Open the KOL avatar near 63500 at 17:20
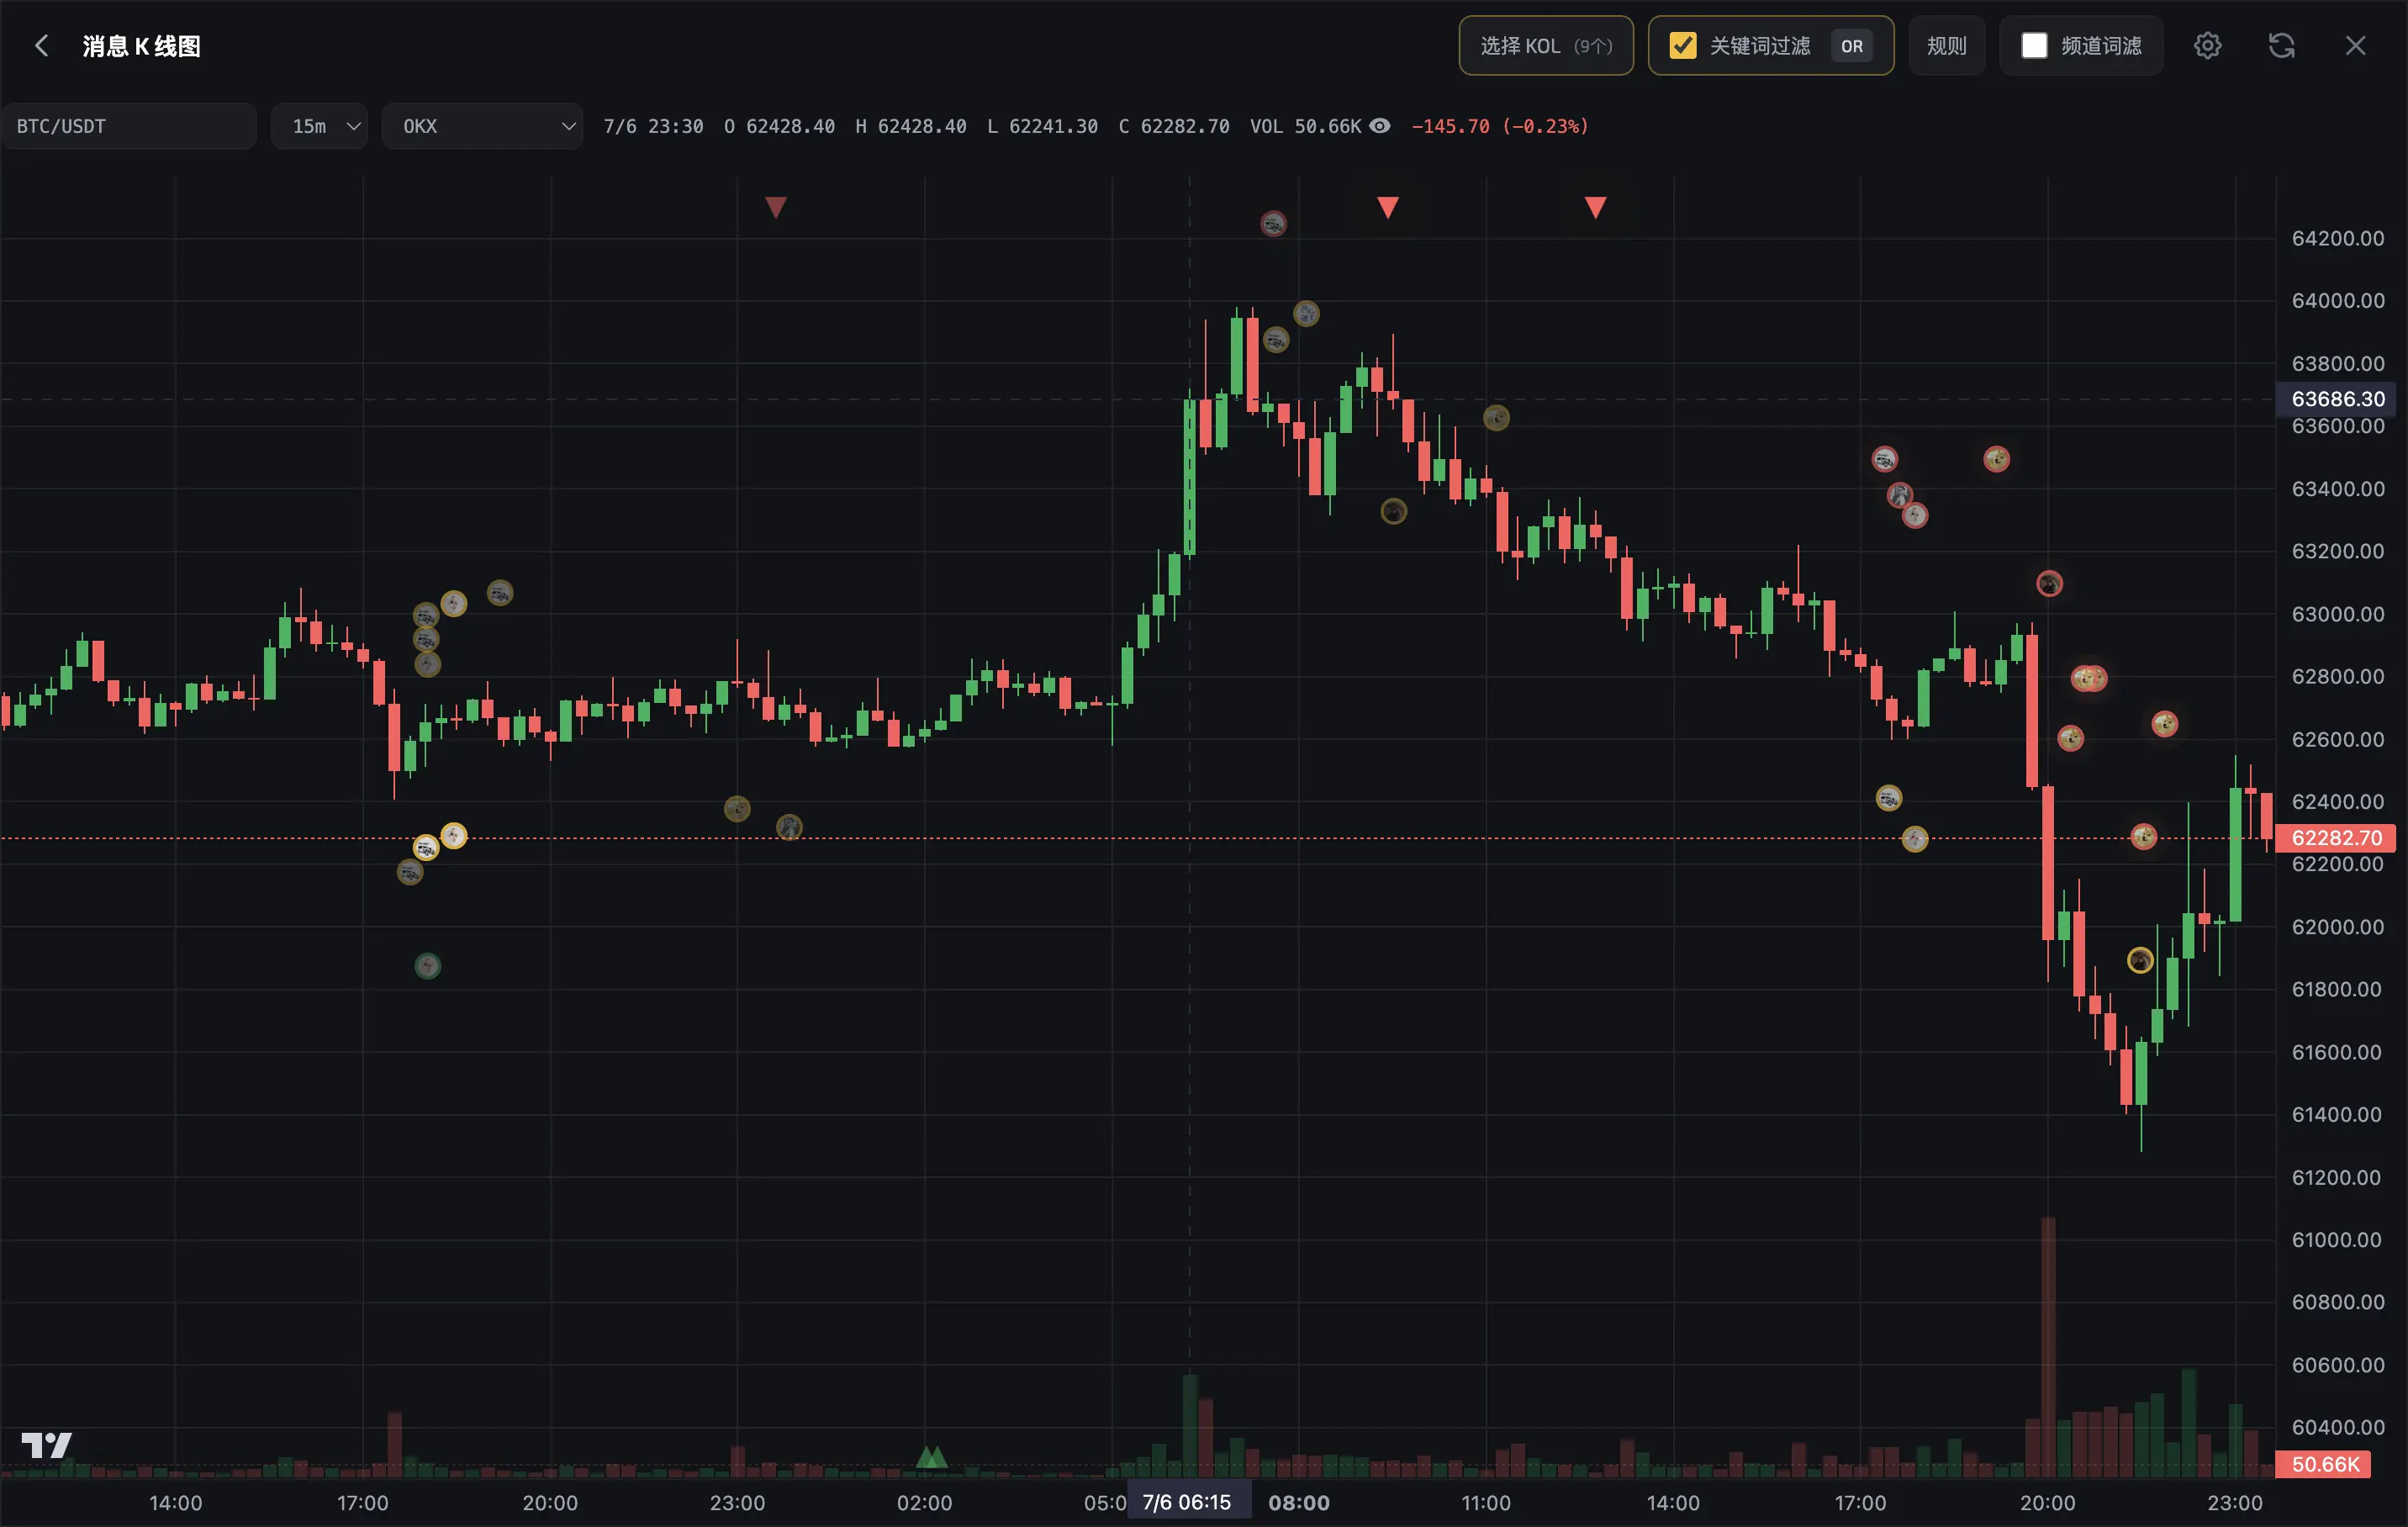The width and height of the screenshot is (2408, 1527). pos(1884,459)
